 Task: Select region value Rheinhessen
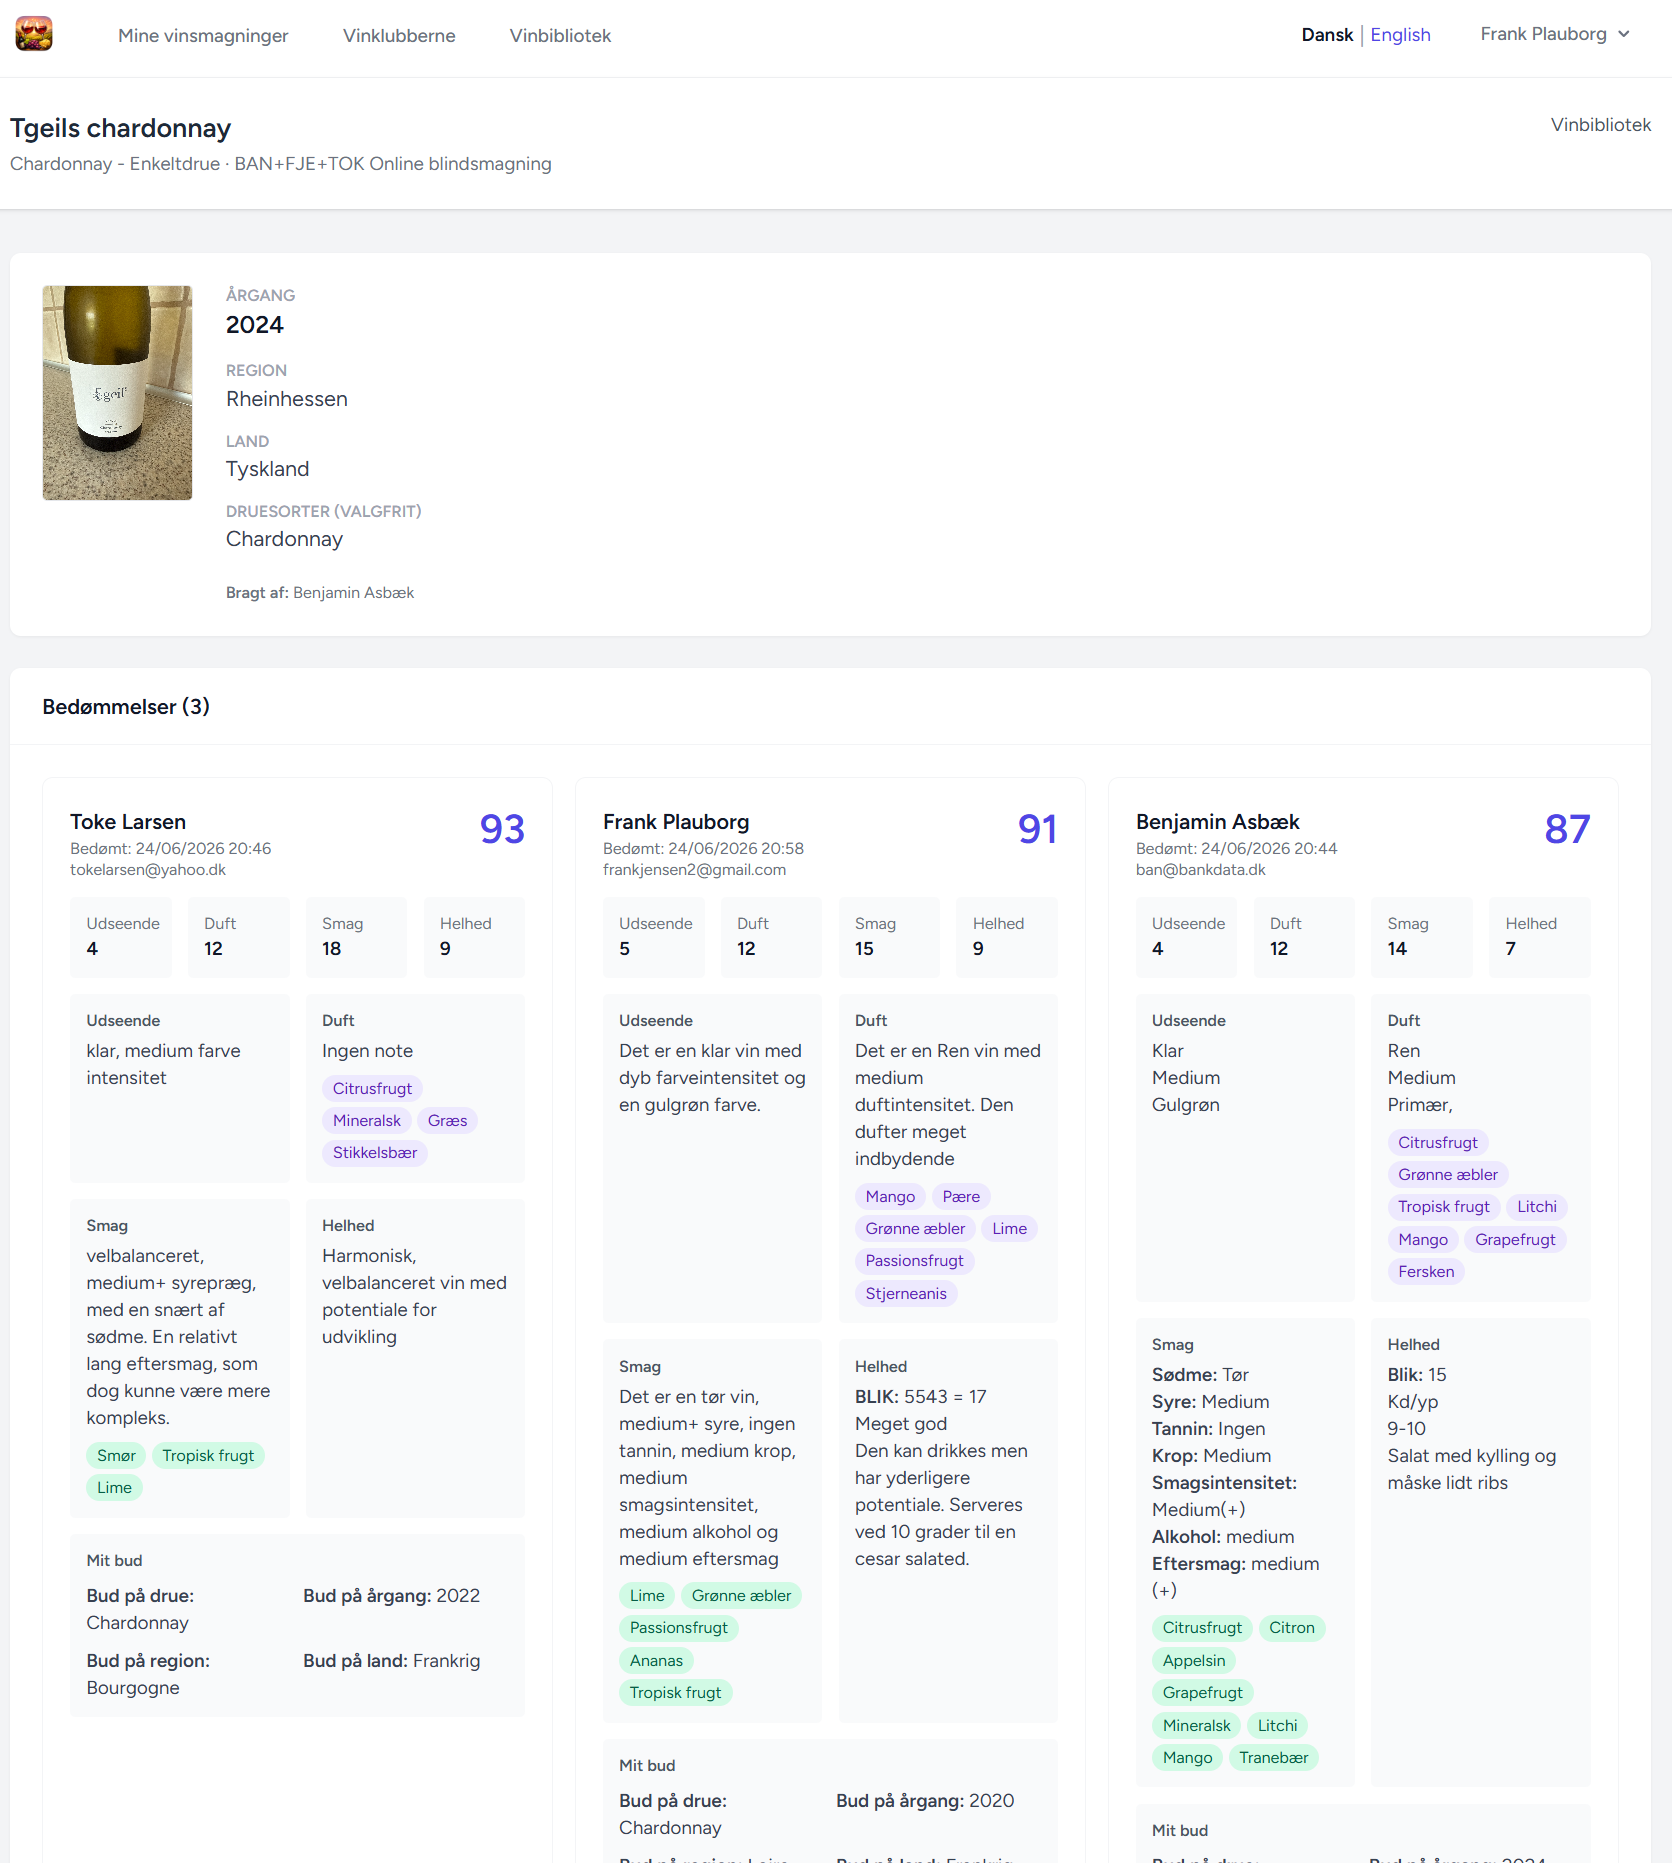tap(287, 399)
